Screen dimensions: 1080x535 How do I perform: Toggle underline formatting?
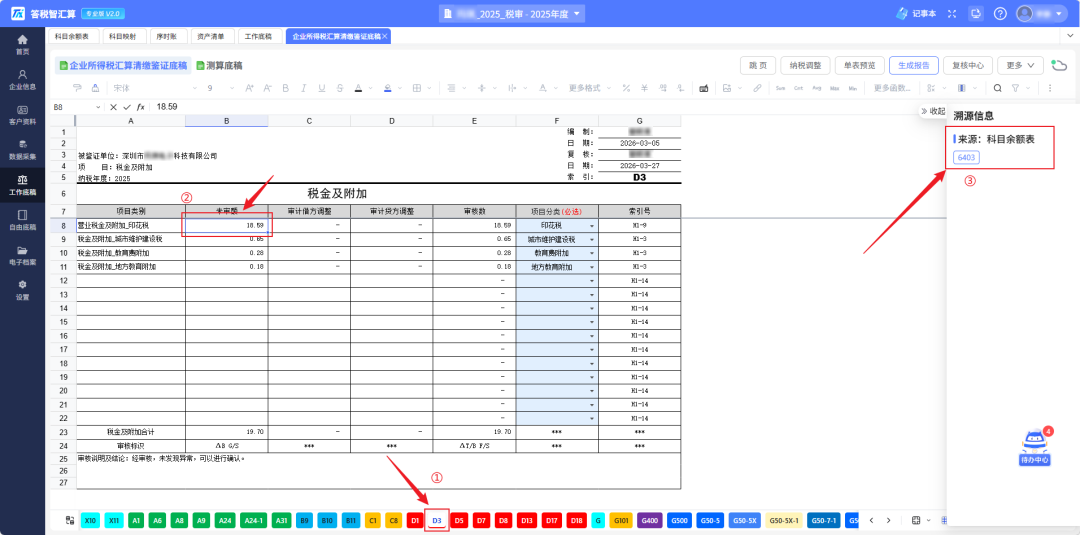[321, 88]
